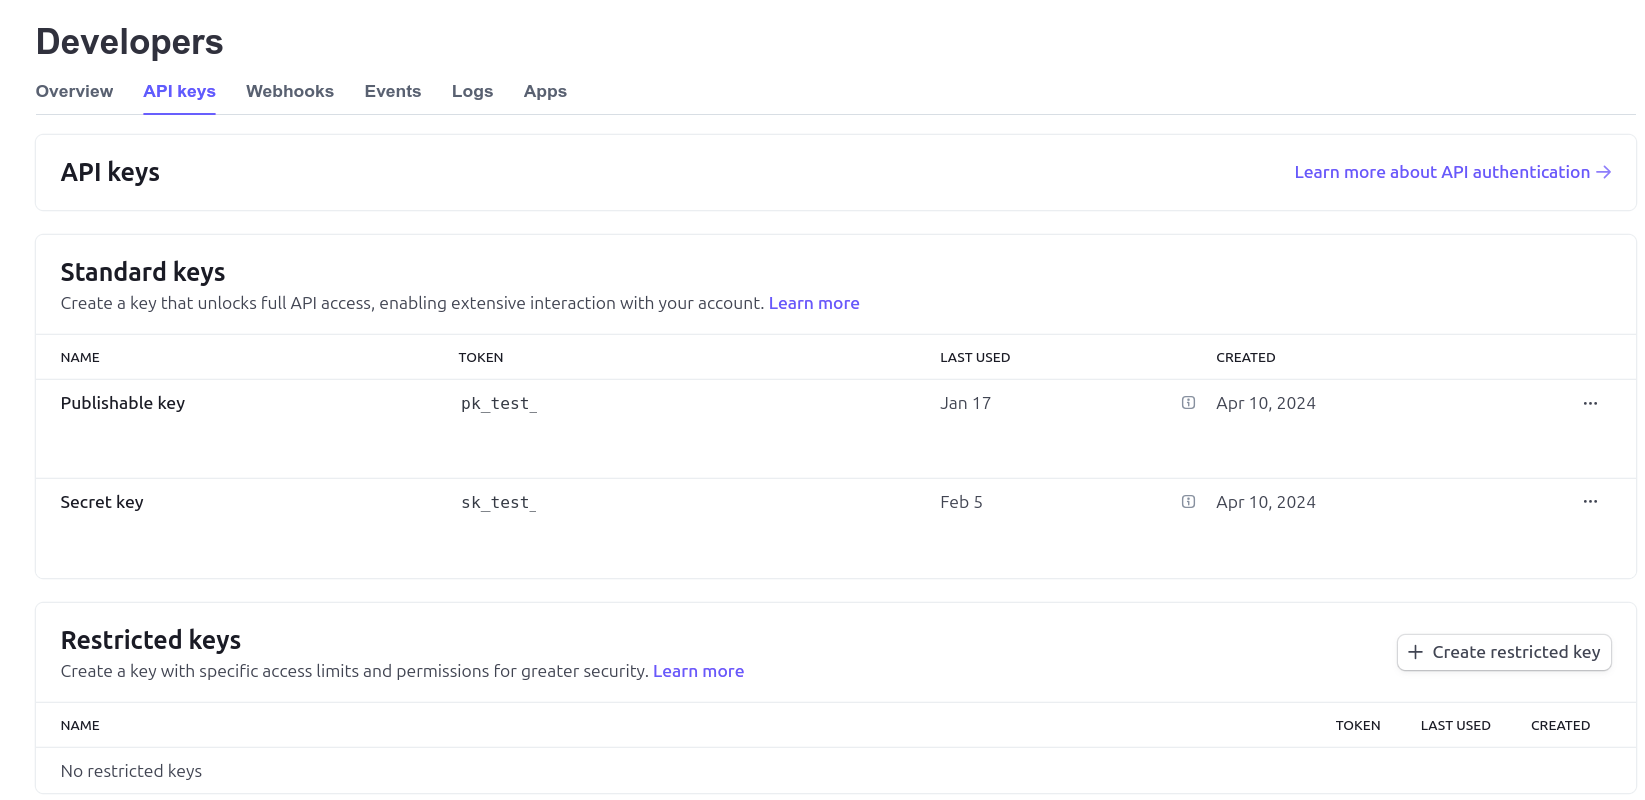Select the API keys tab
The width and height of the screenshot is (1645, 800).
179,91
